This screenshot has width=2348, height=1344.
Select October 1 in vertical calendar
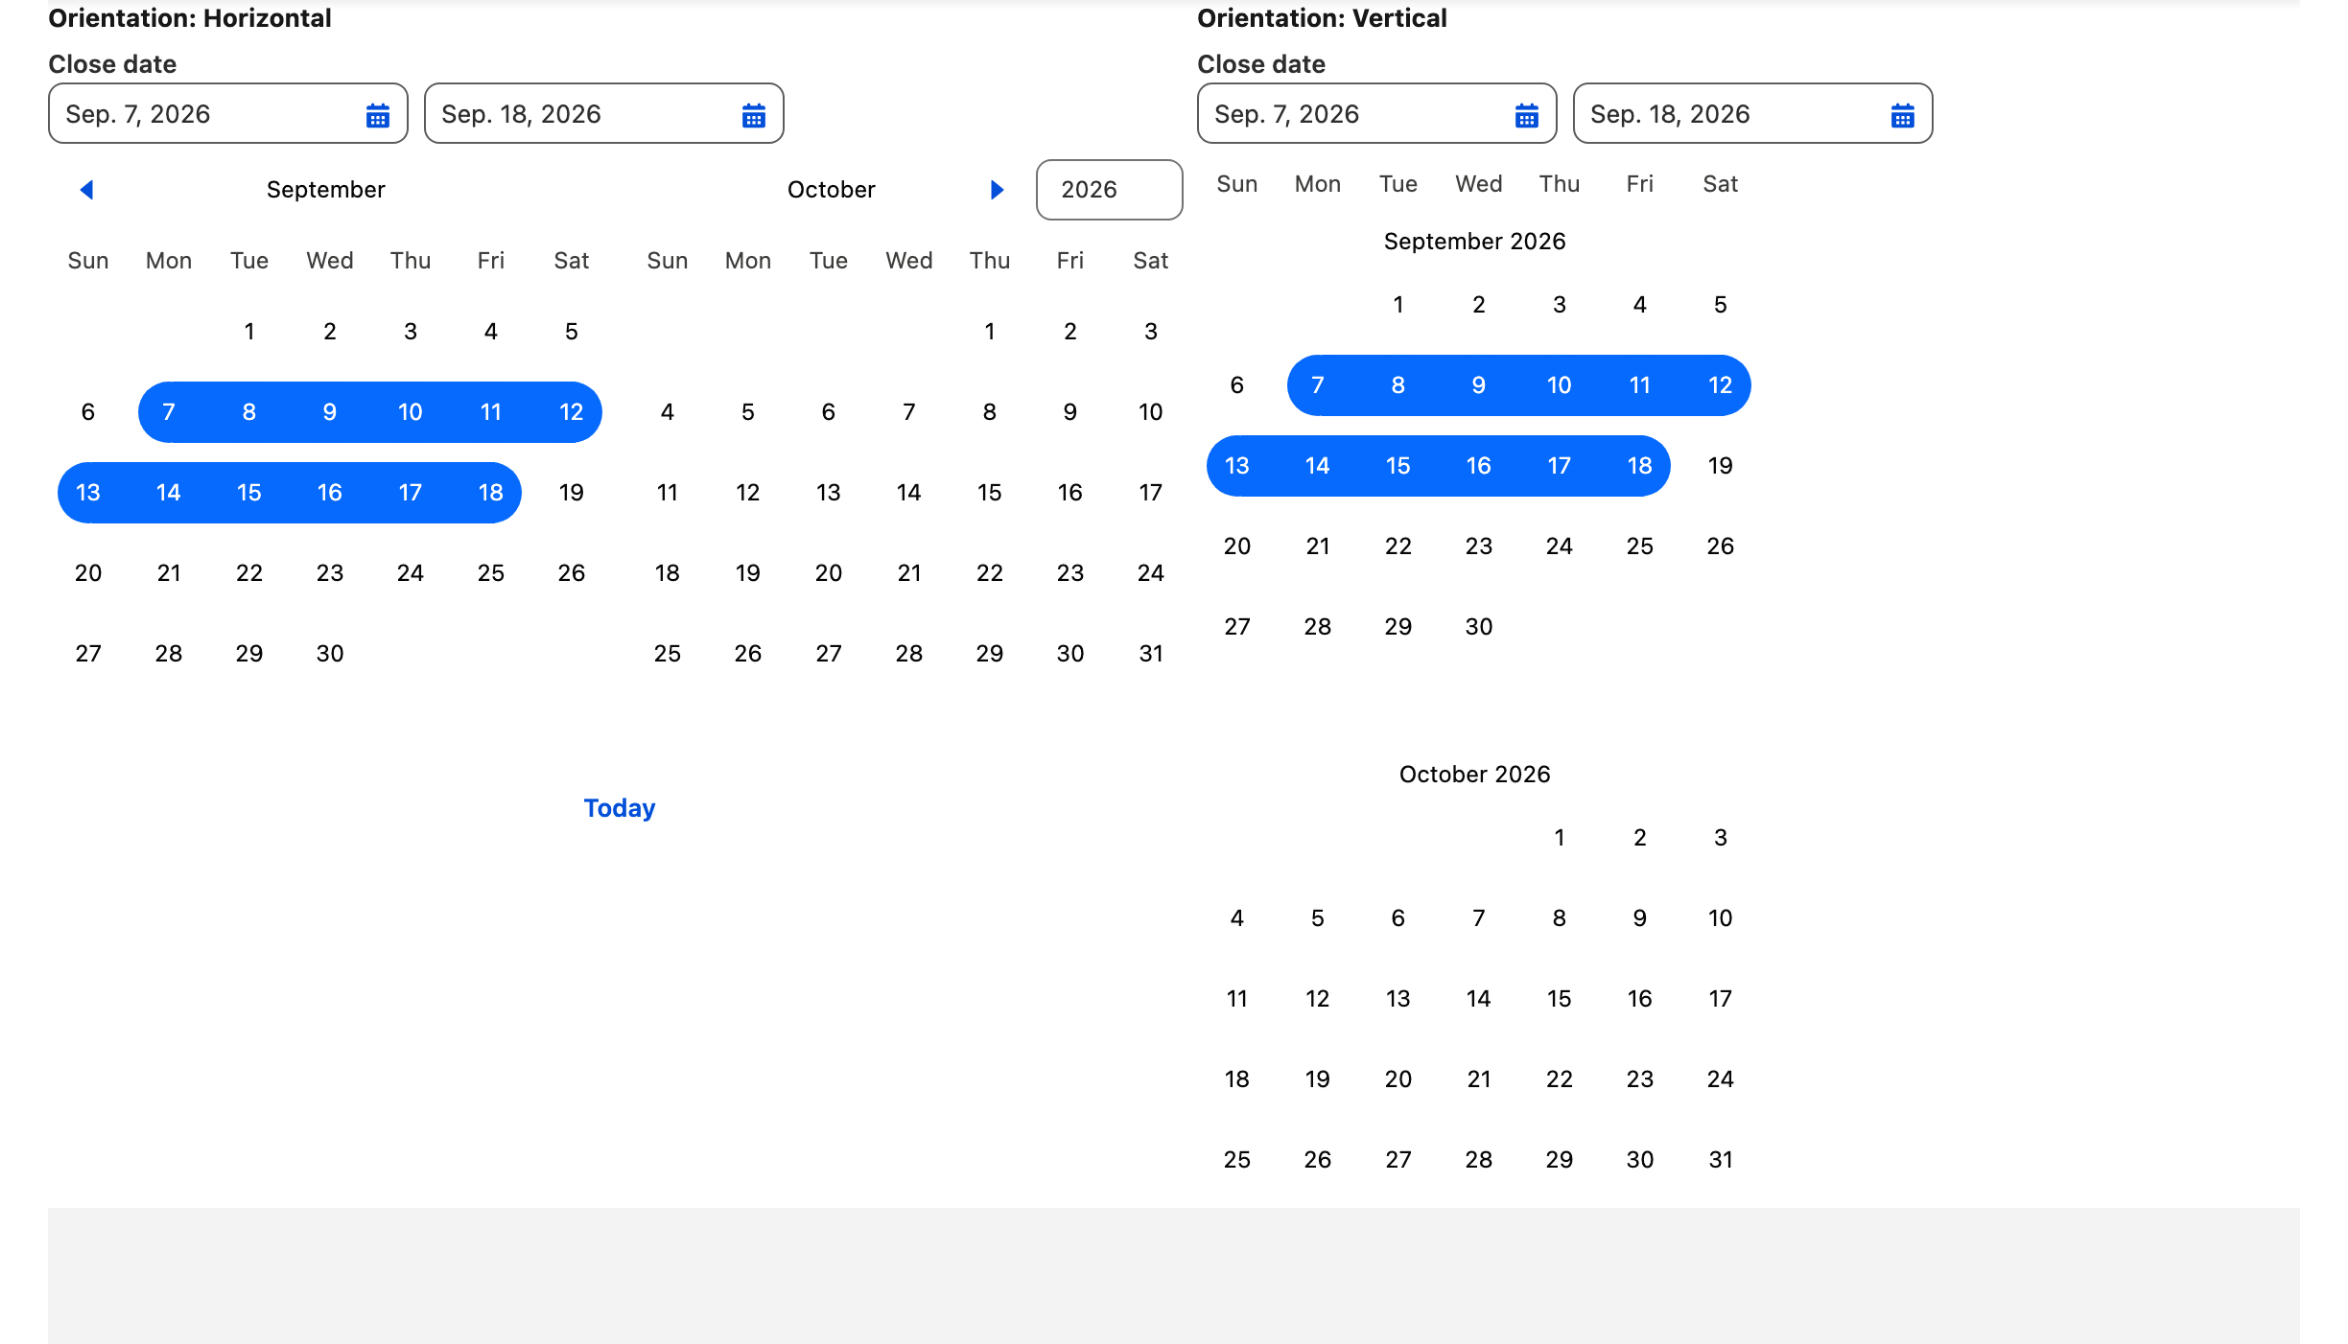coord(1559,838)
